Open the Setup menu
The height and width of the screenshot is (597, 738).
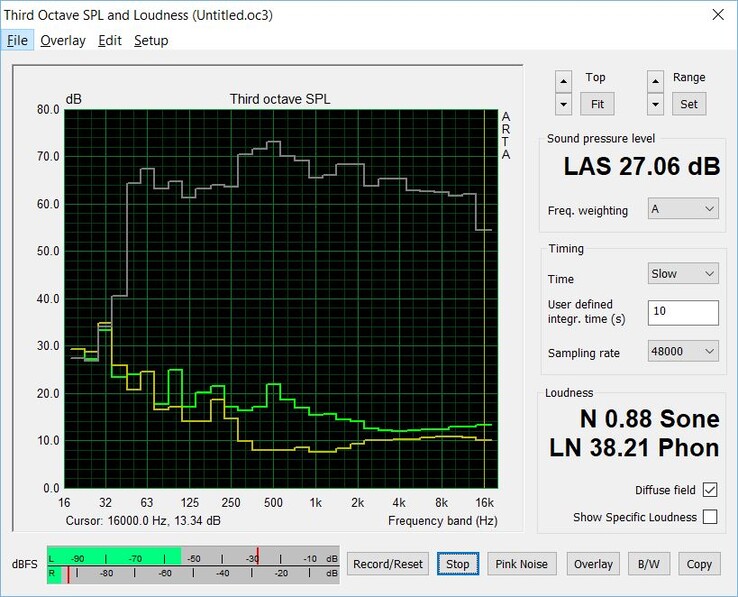151,40
